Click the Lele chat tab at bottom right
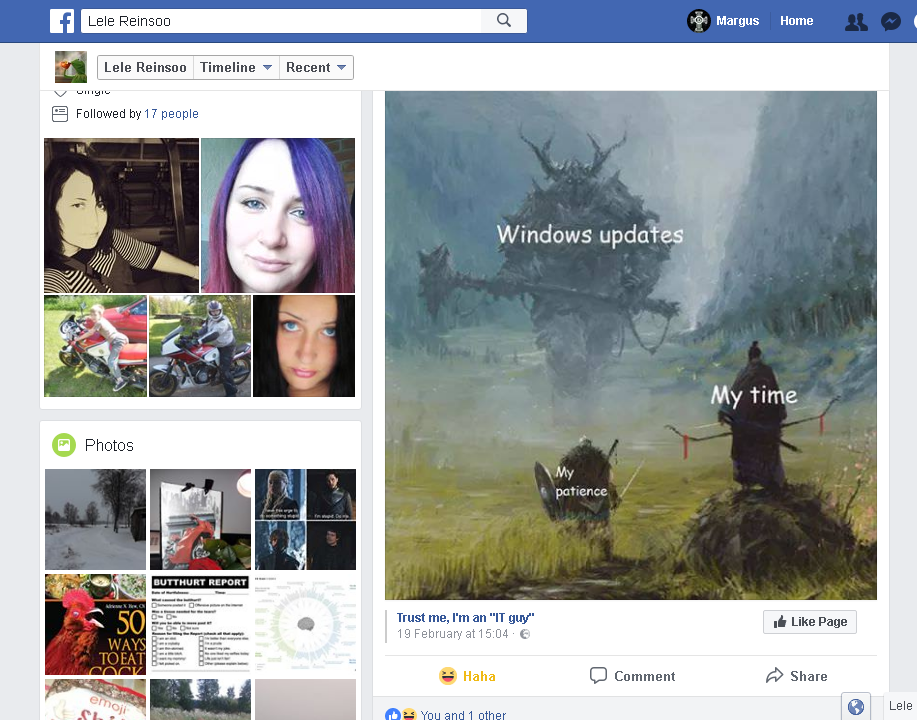Screen dimensions: 917x720 click(x=900, y=707)
